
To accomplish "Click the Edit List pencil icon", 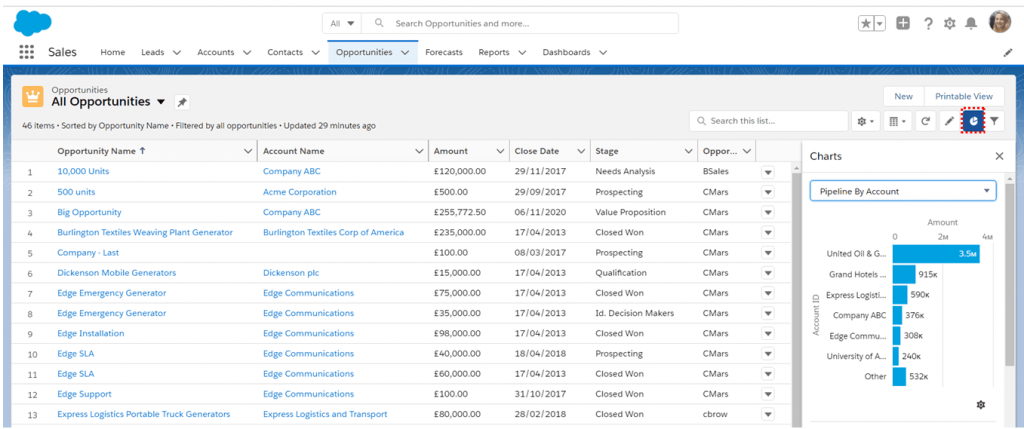I will 950,121.
